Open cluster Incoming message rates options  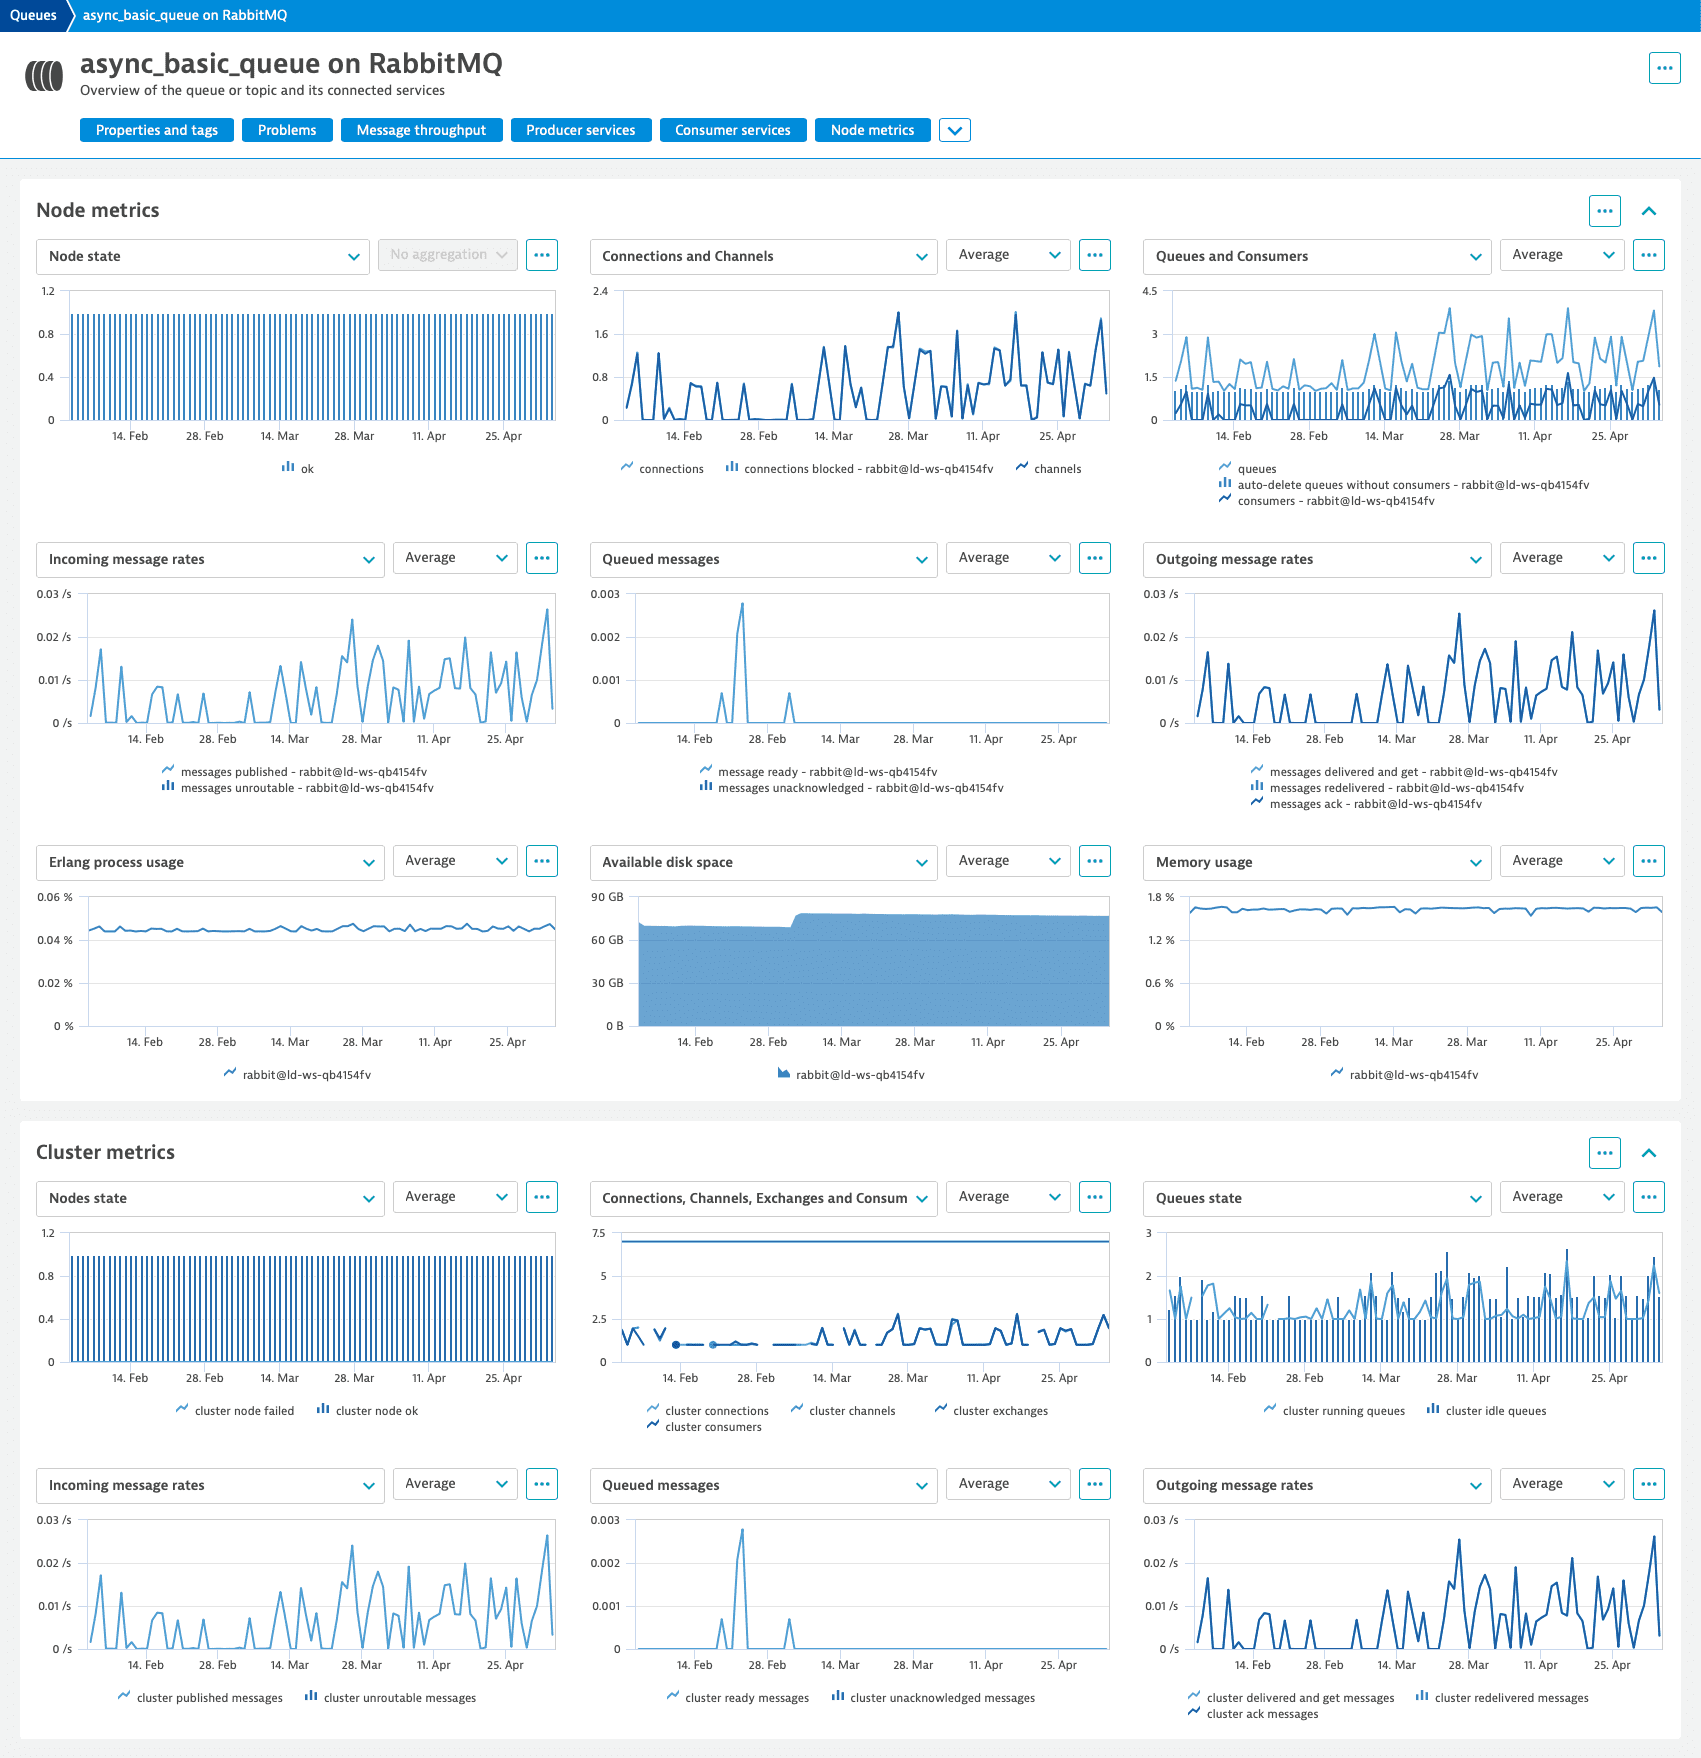[x=542, y=1484]
